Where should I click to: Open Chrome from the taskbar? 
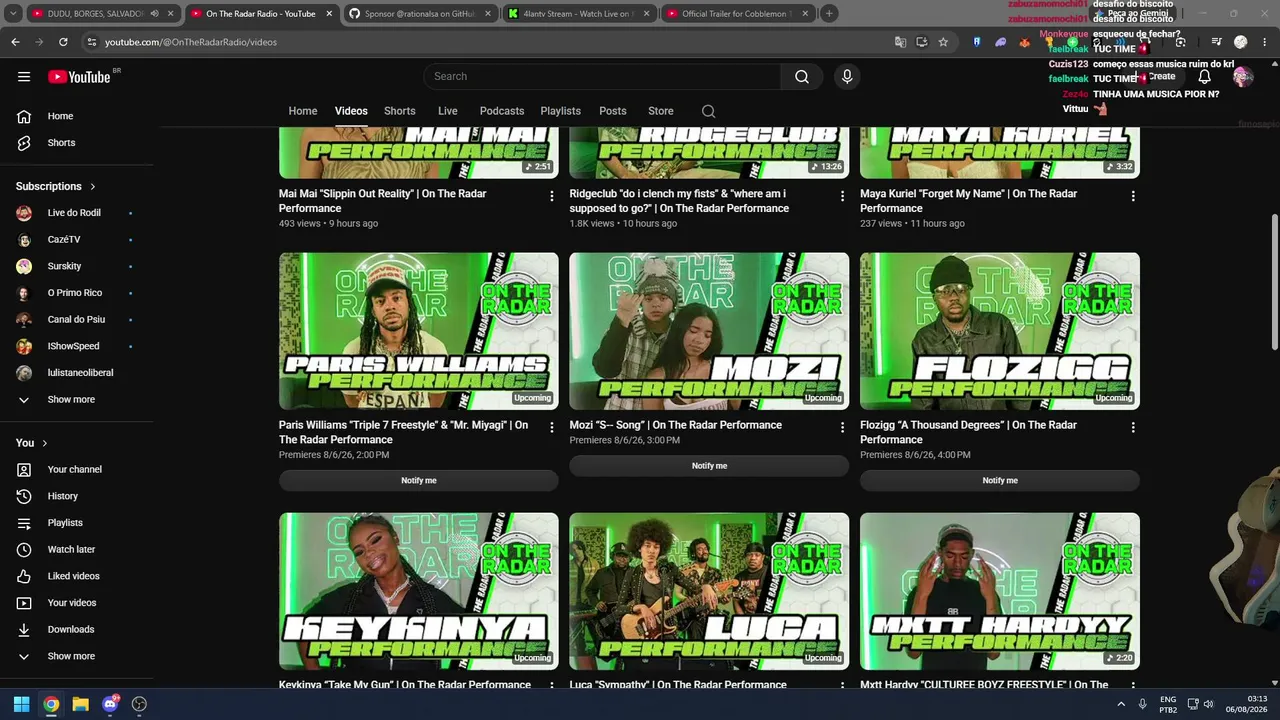point(51,704)
